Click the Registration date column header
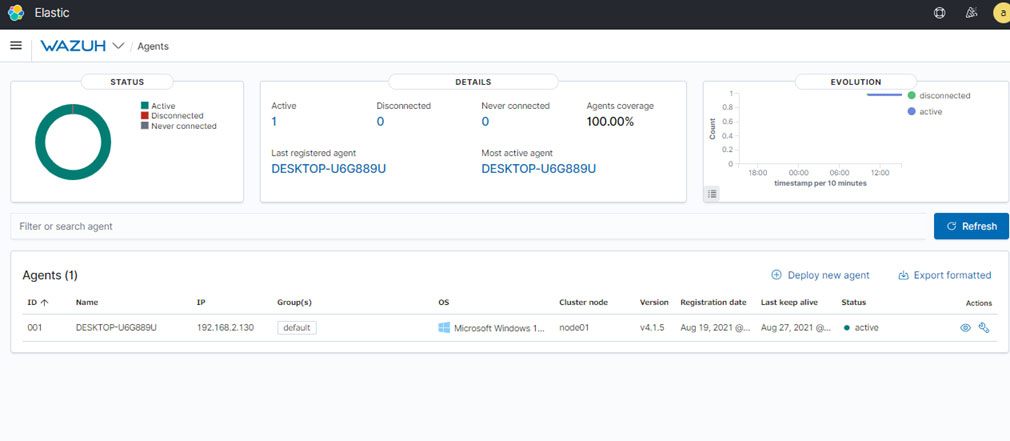The width and height of the screenshot is (1010, 441). pos(713,302)
